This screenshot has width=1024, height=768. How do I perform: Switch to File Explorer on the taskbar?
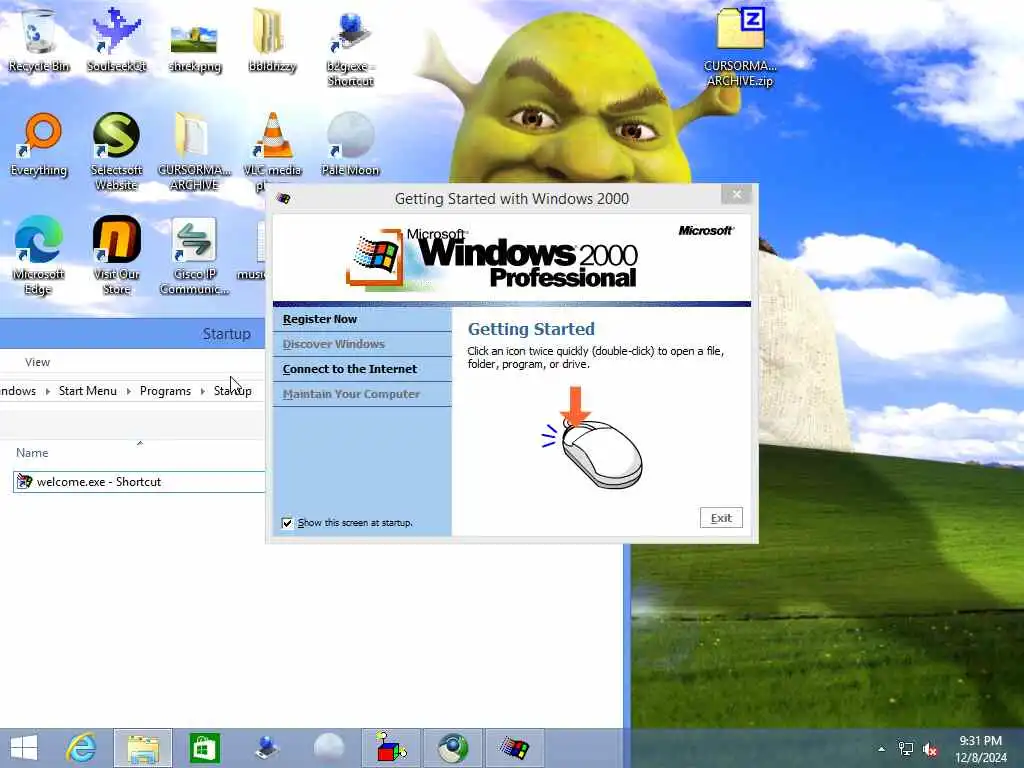click(x=143, y=748)
